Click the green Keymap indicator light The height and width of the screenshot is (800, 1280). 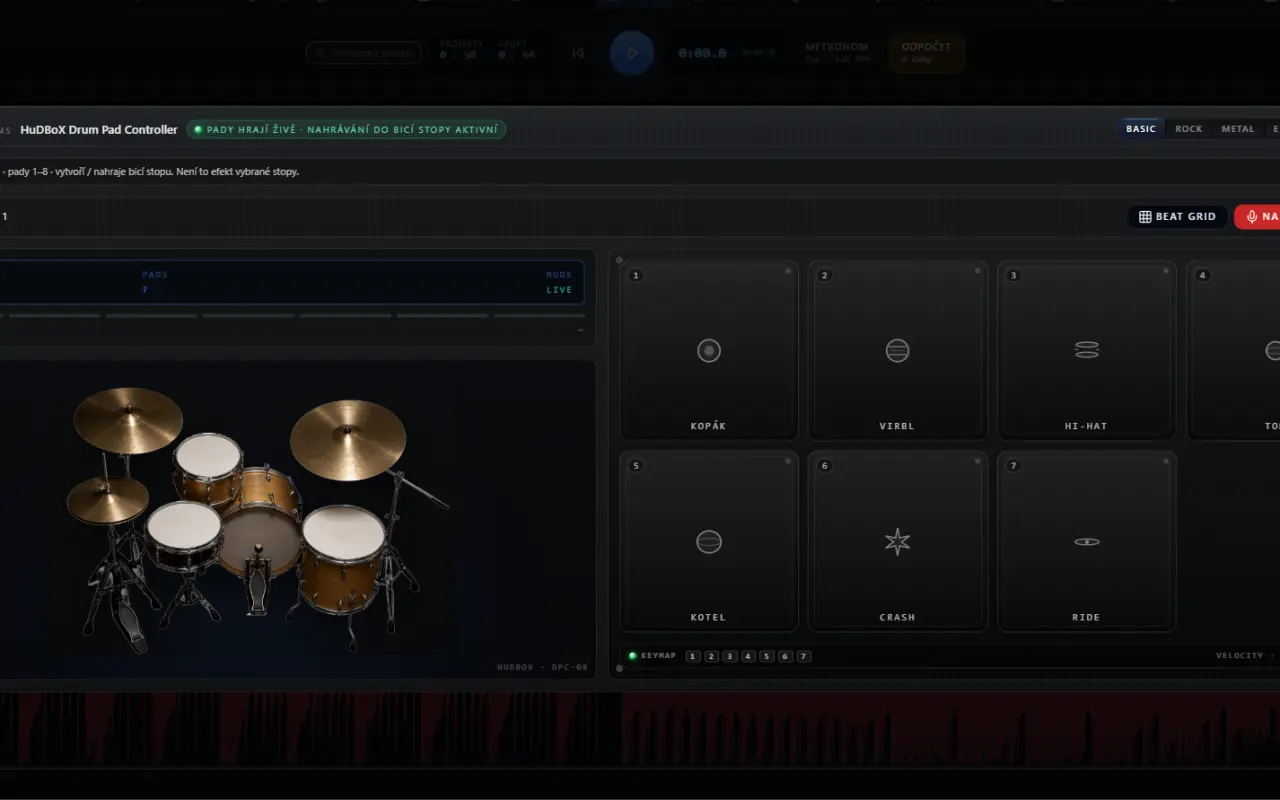(632, 656)
